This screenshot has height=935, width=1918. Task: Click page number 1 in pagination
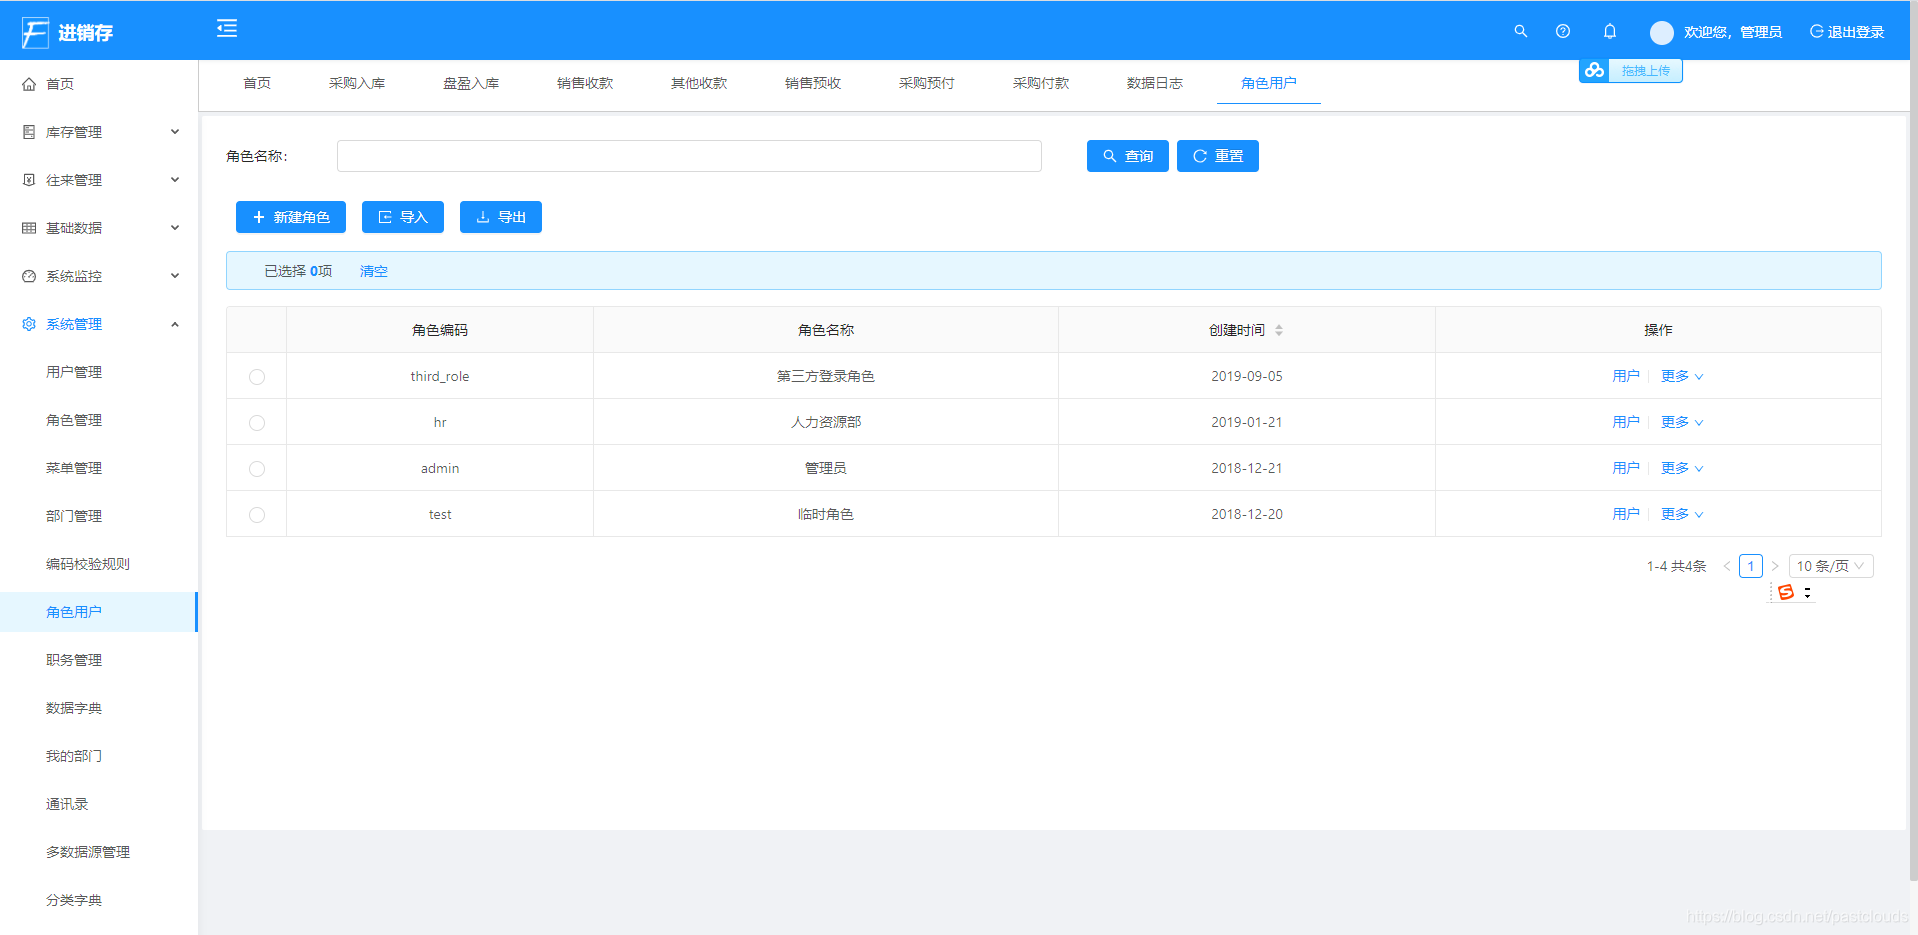click(1751, 566)
